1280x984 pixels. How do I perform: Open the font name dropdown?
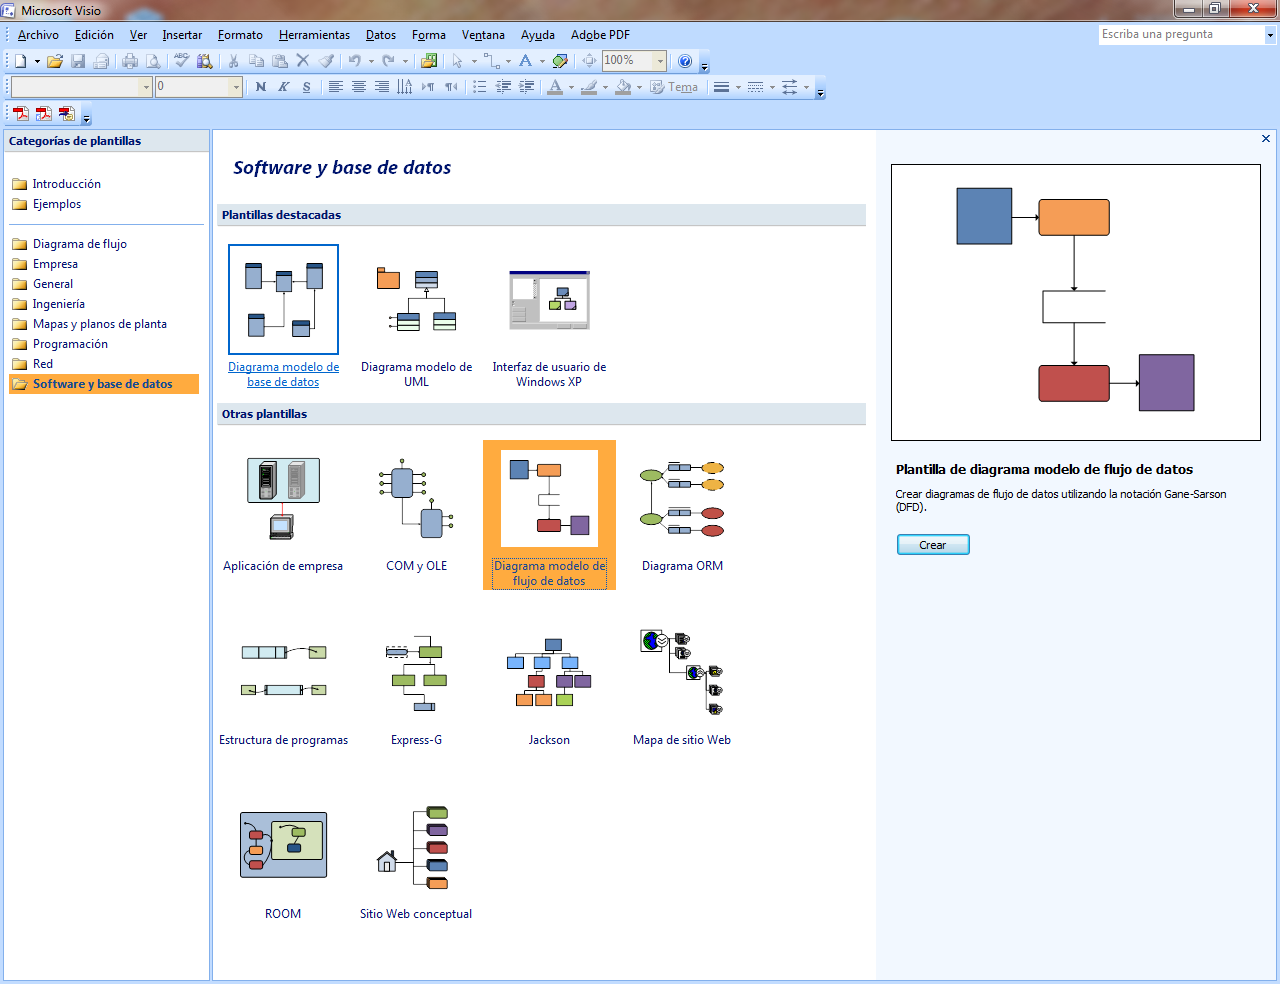point(146,87)
